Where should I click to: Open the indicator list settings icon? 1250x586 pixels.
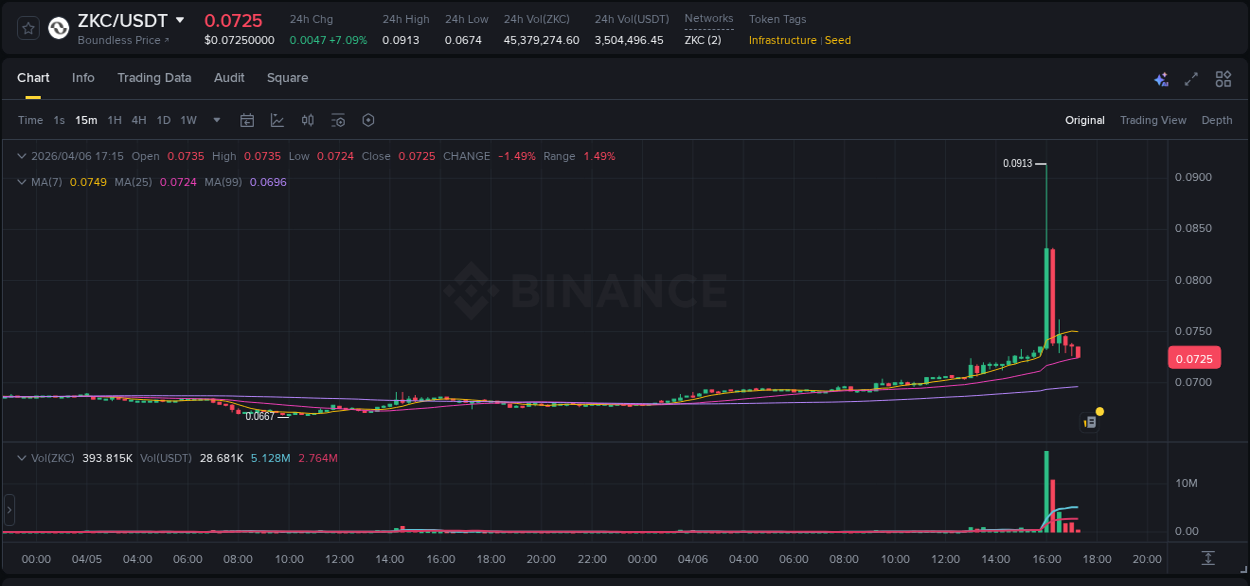coord(338,120)
